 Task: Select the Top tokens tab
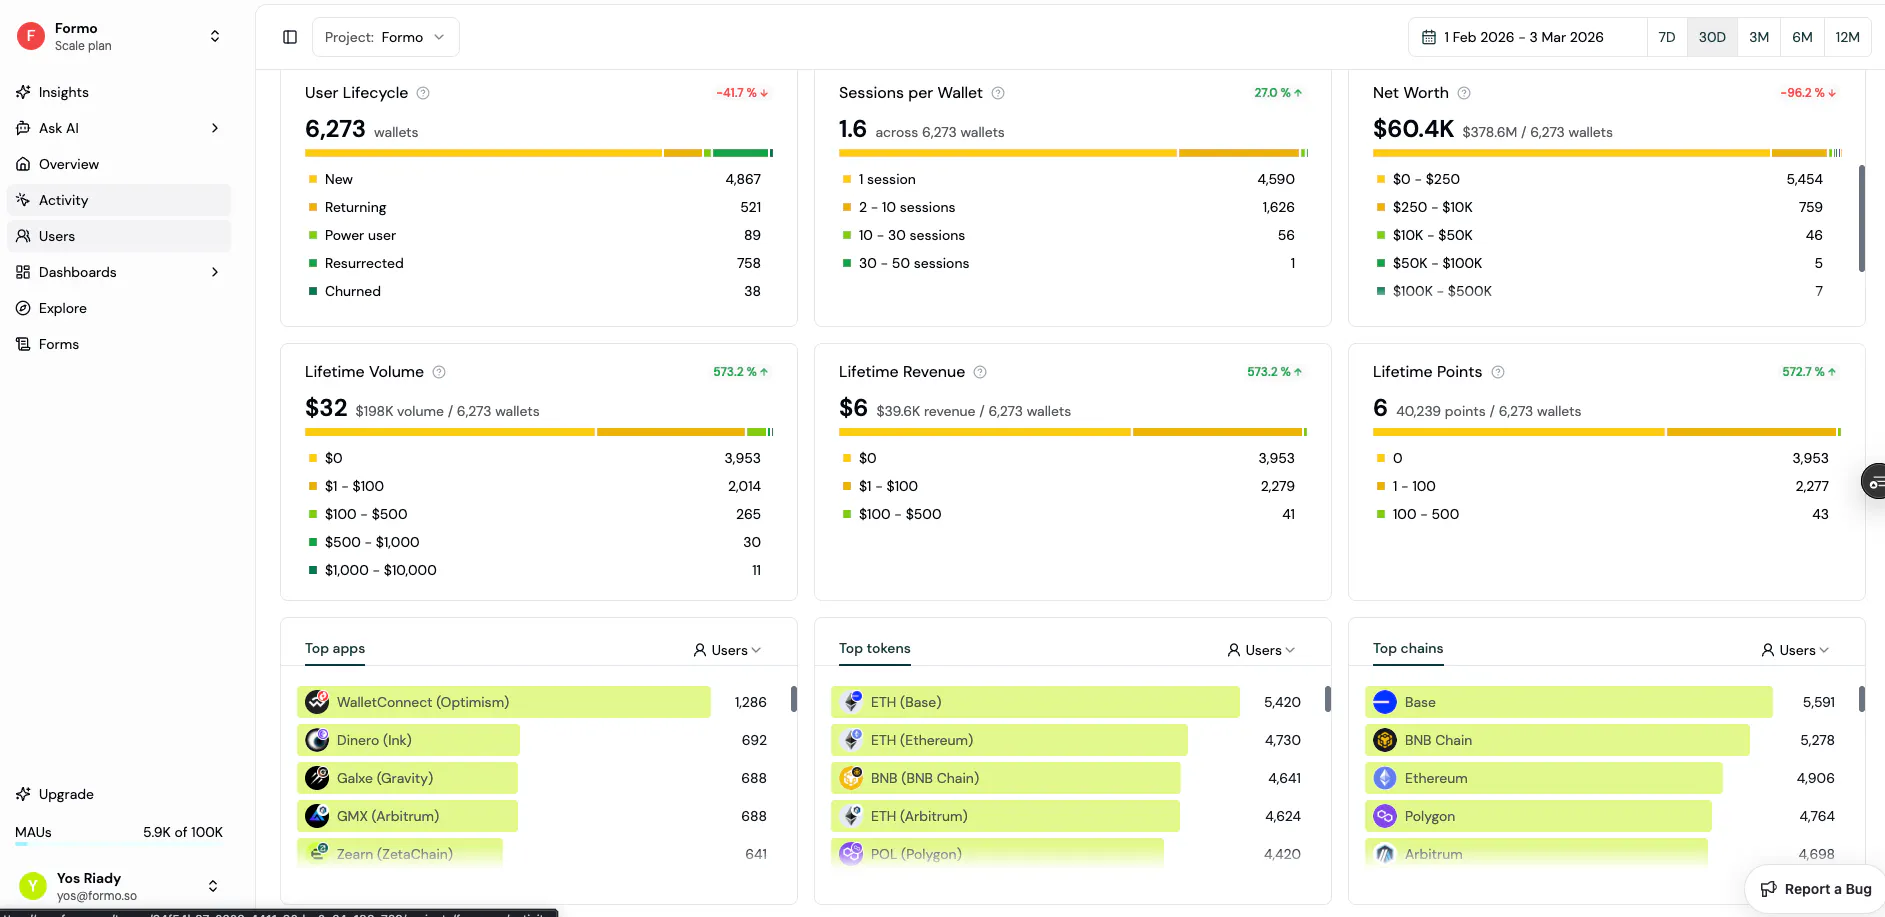tap(874, 648)
